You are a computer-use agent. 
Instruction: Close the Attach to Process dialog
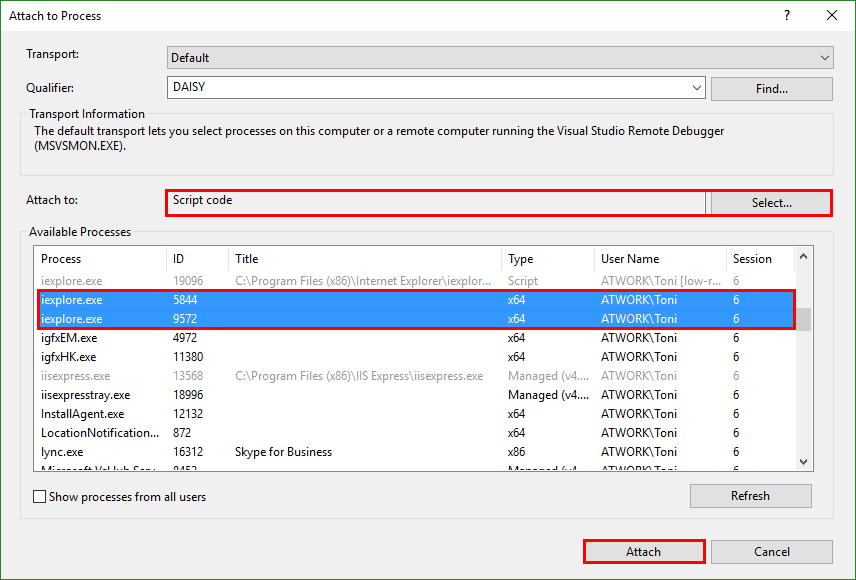[x=832, y=15]
